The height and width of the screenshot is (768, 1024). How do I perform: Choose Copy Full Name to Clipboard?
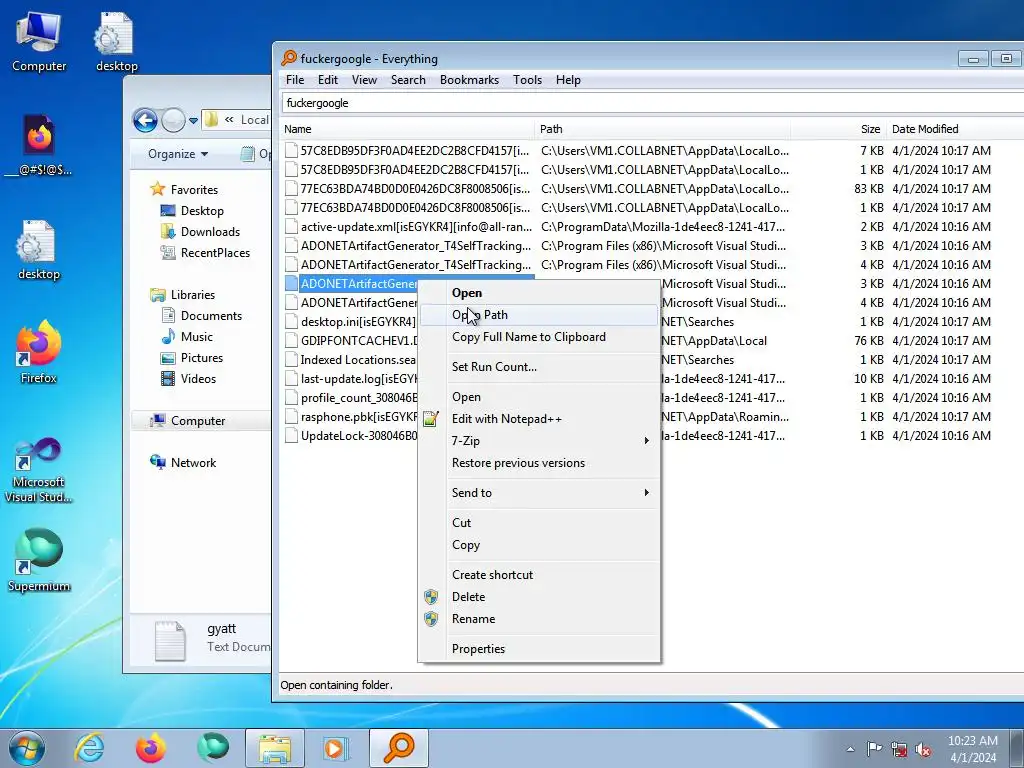click(539, 337)
